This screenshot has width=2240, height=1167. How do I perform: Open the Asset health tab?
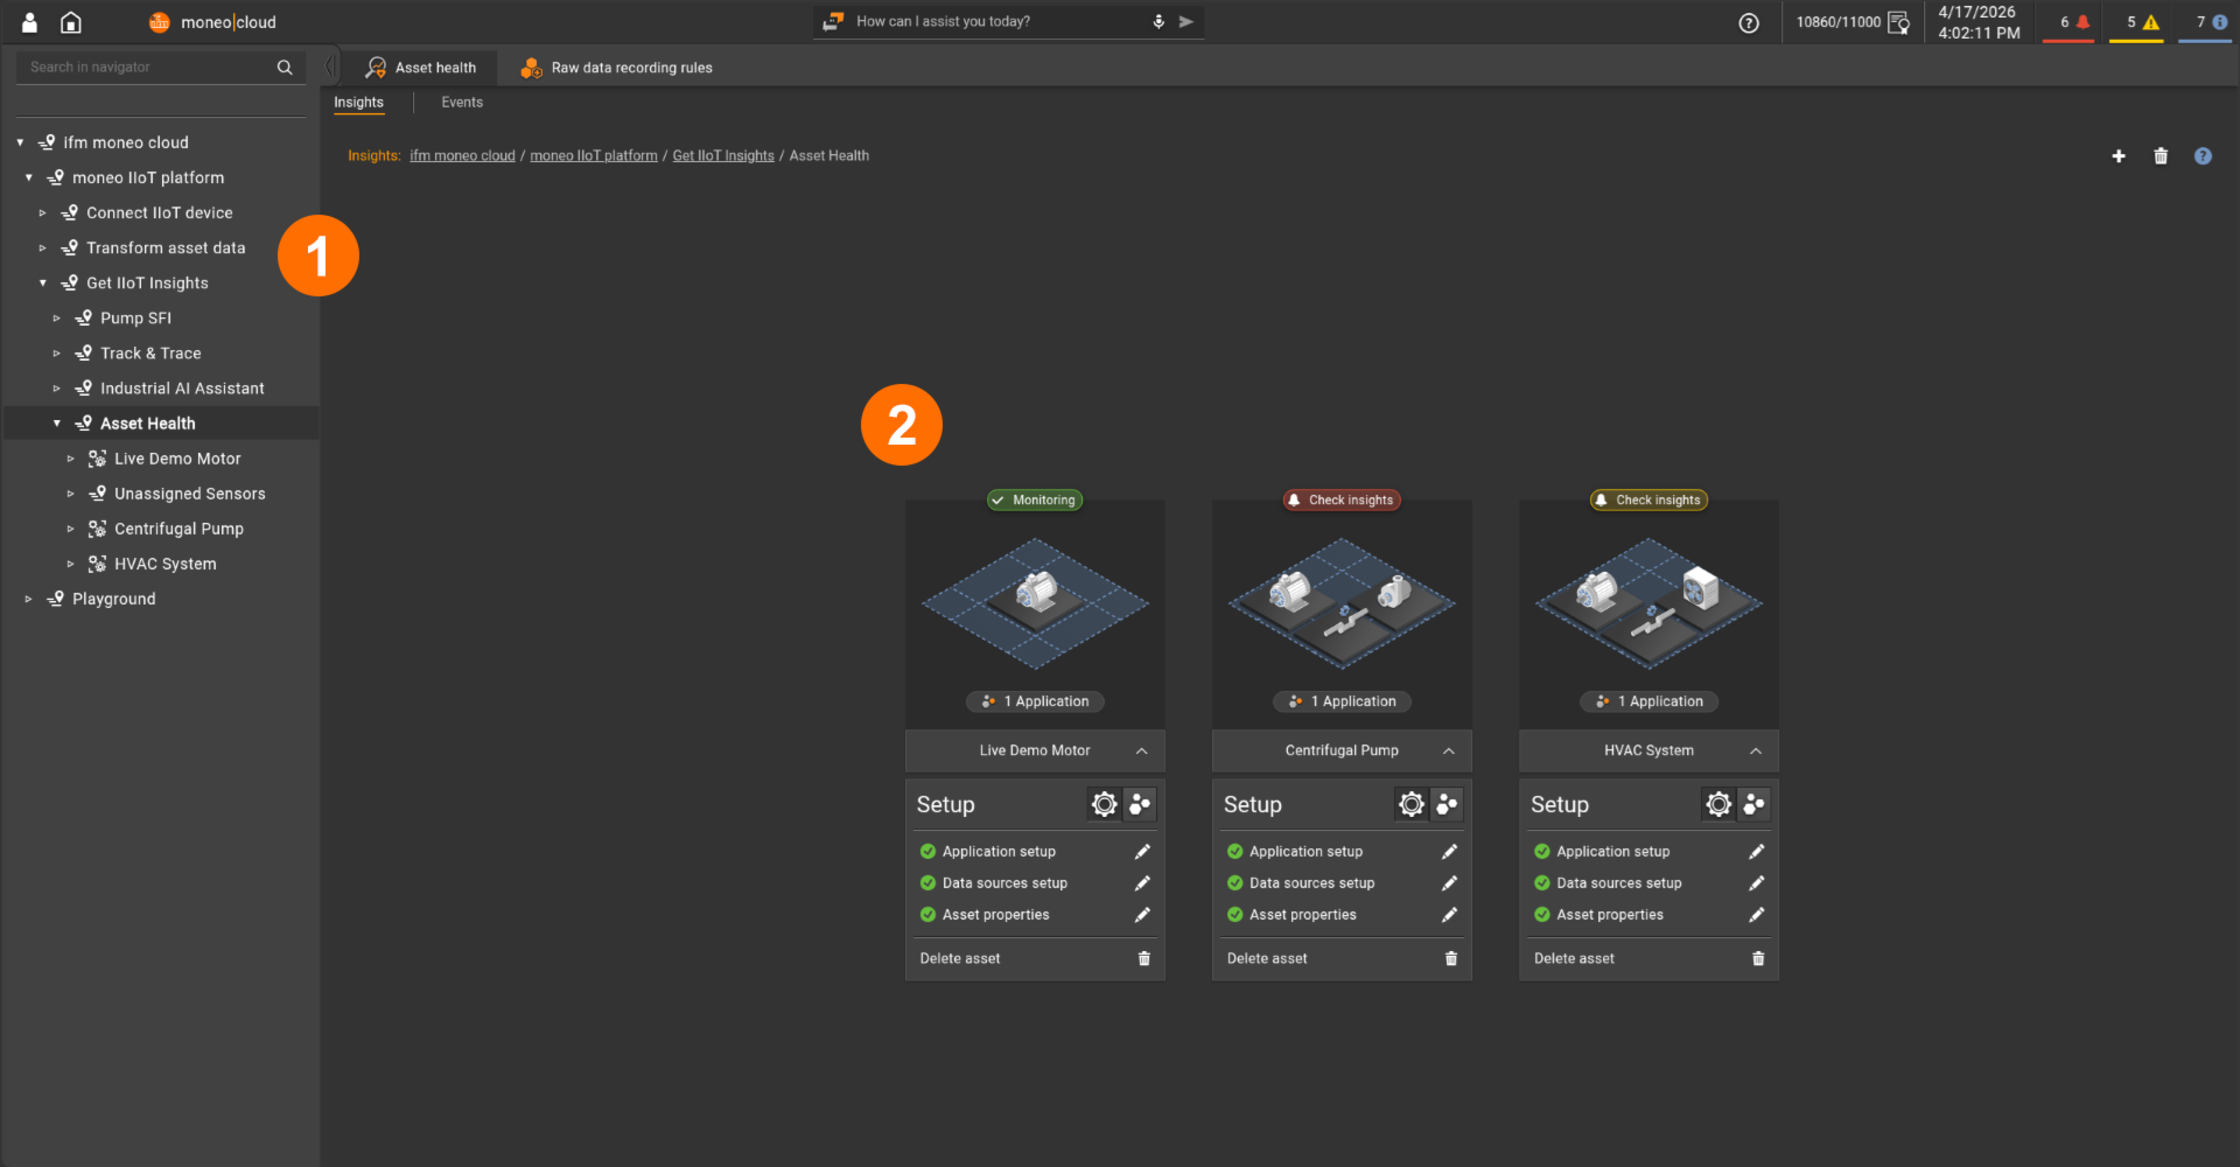420,67
